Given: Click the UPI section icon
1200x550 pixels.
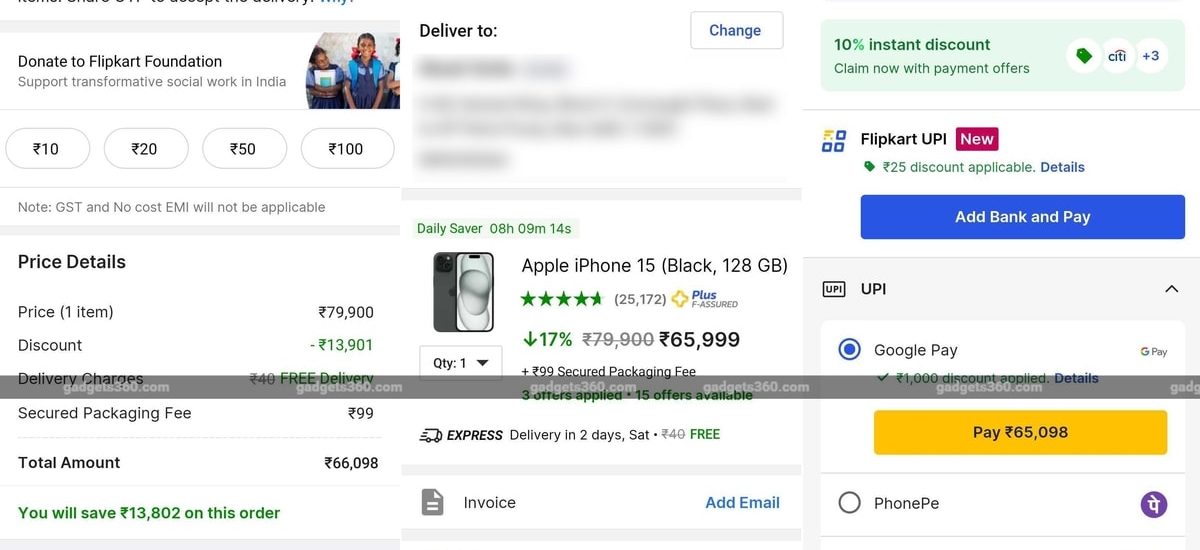Looking at the screenshot, I should (x=833, y=289).
